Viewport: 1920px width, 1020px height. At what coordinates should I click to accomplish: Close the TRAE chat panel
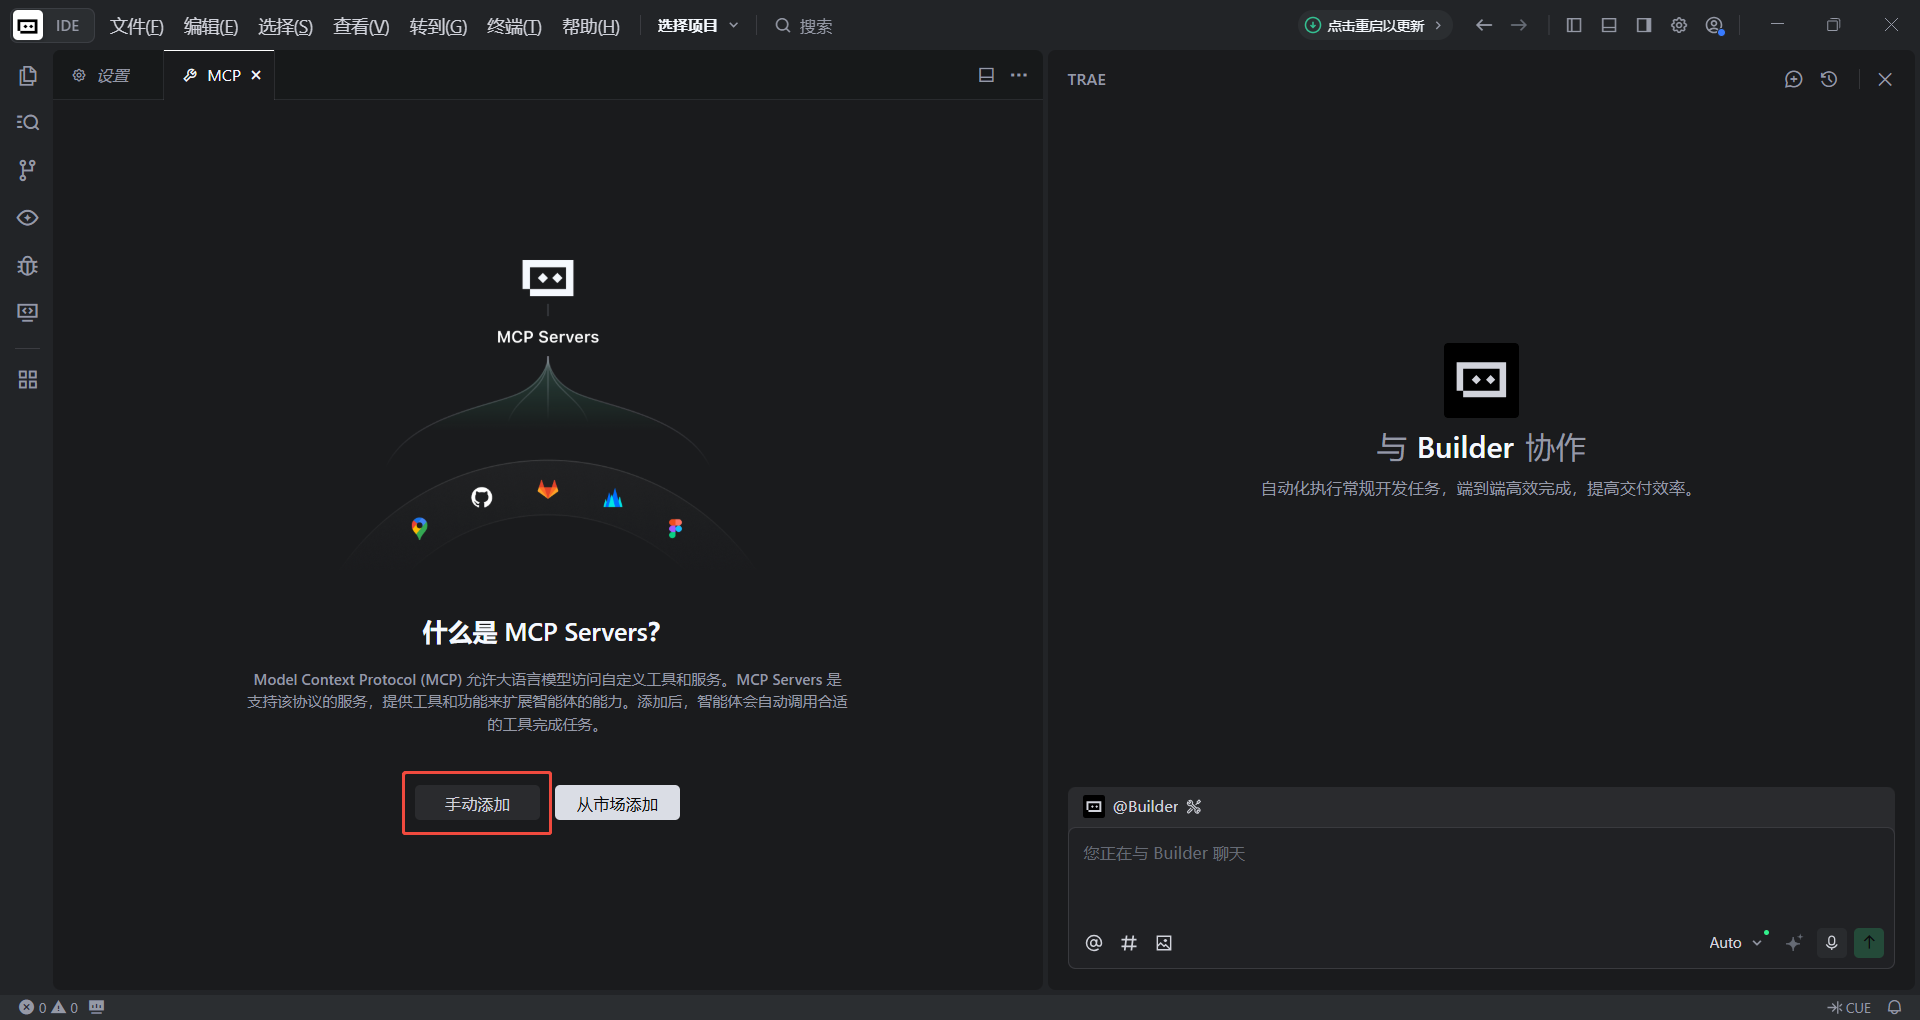pyautogui.click(x=1885, y=79)
